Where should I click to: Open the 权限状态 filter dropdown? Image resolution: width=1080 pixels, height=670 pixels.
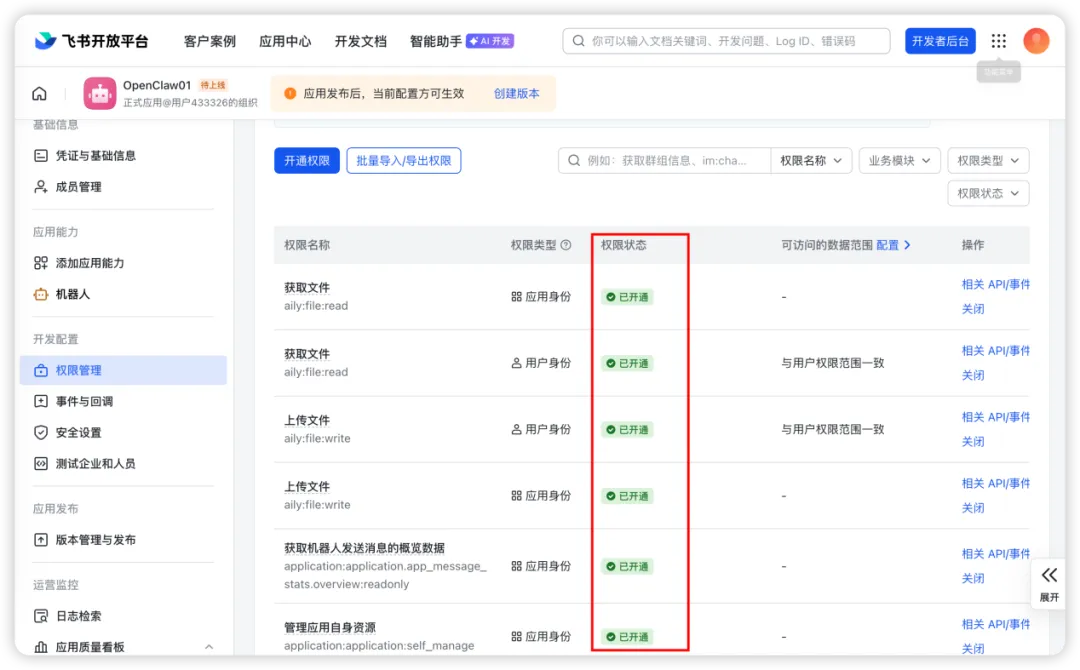point(987,193)
